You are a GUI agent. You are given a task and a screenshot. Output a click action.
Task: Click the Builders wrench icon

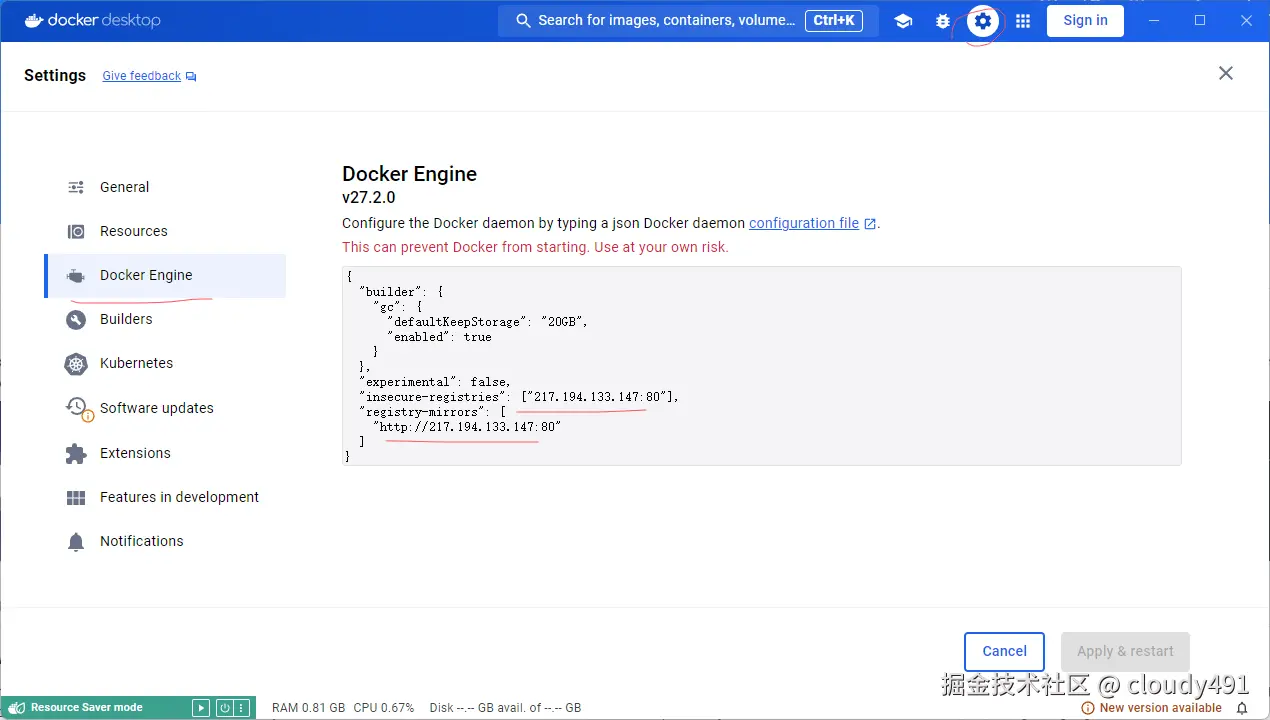(76, 320)
